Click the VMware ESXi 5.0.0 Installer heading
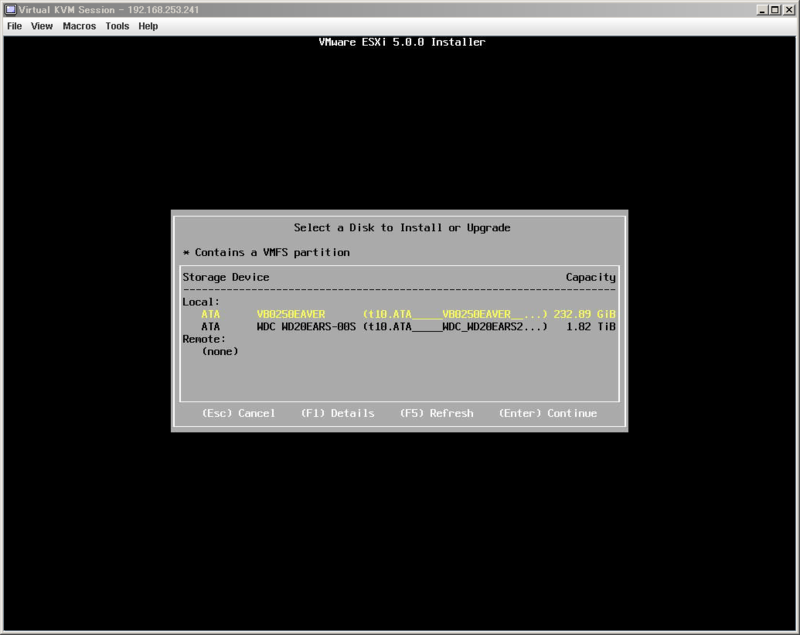The height and width of the screenshot is (635, 800). pyautogui.click(x=402, y=42)
